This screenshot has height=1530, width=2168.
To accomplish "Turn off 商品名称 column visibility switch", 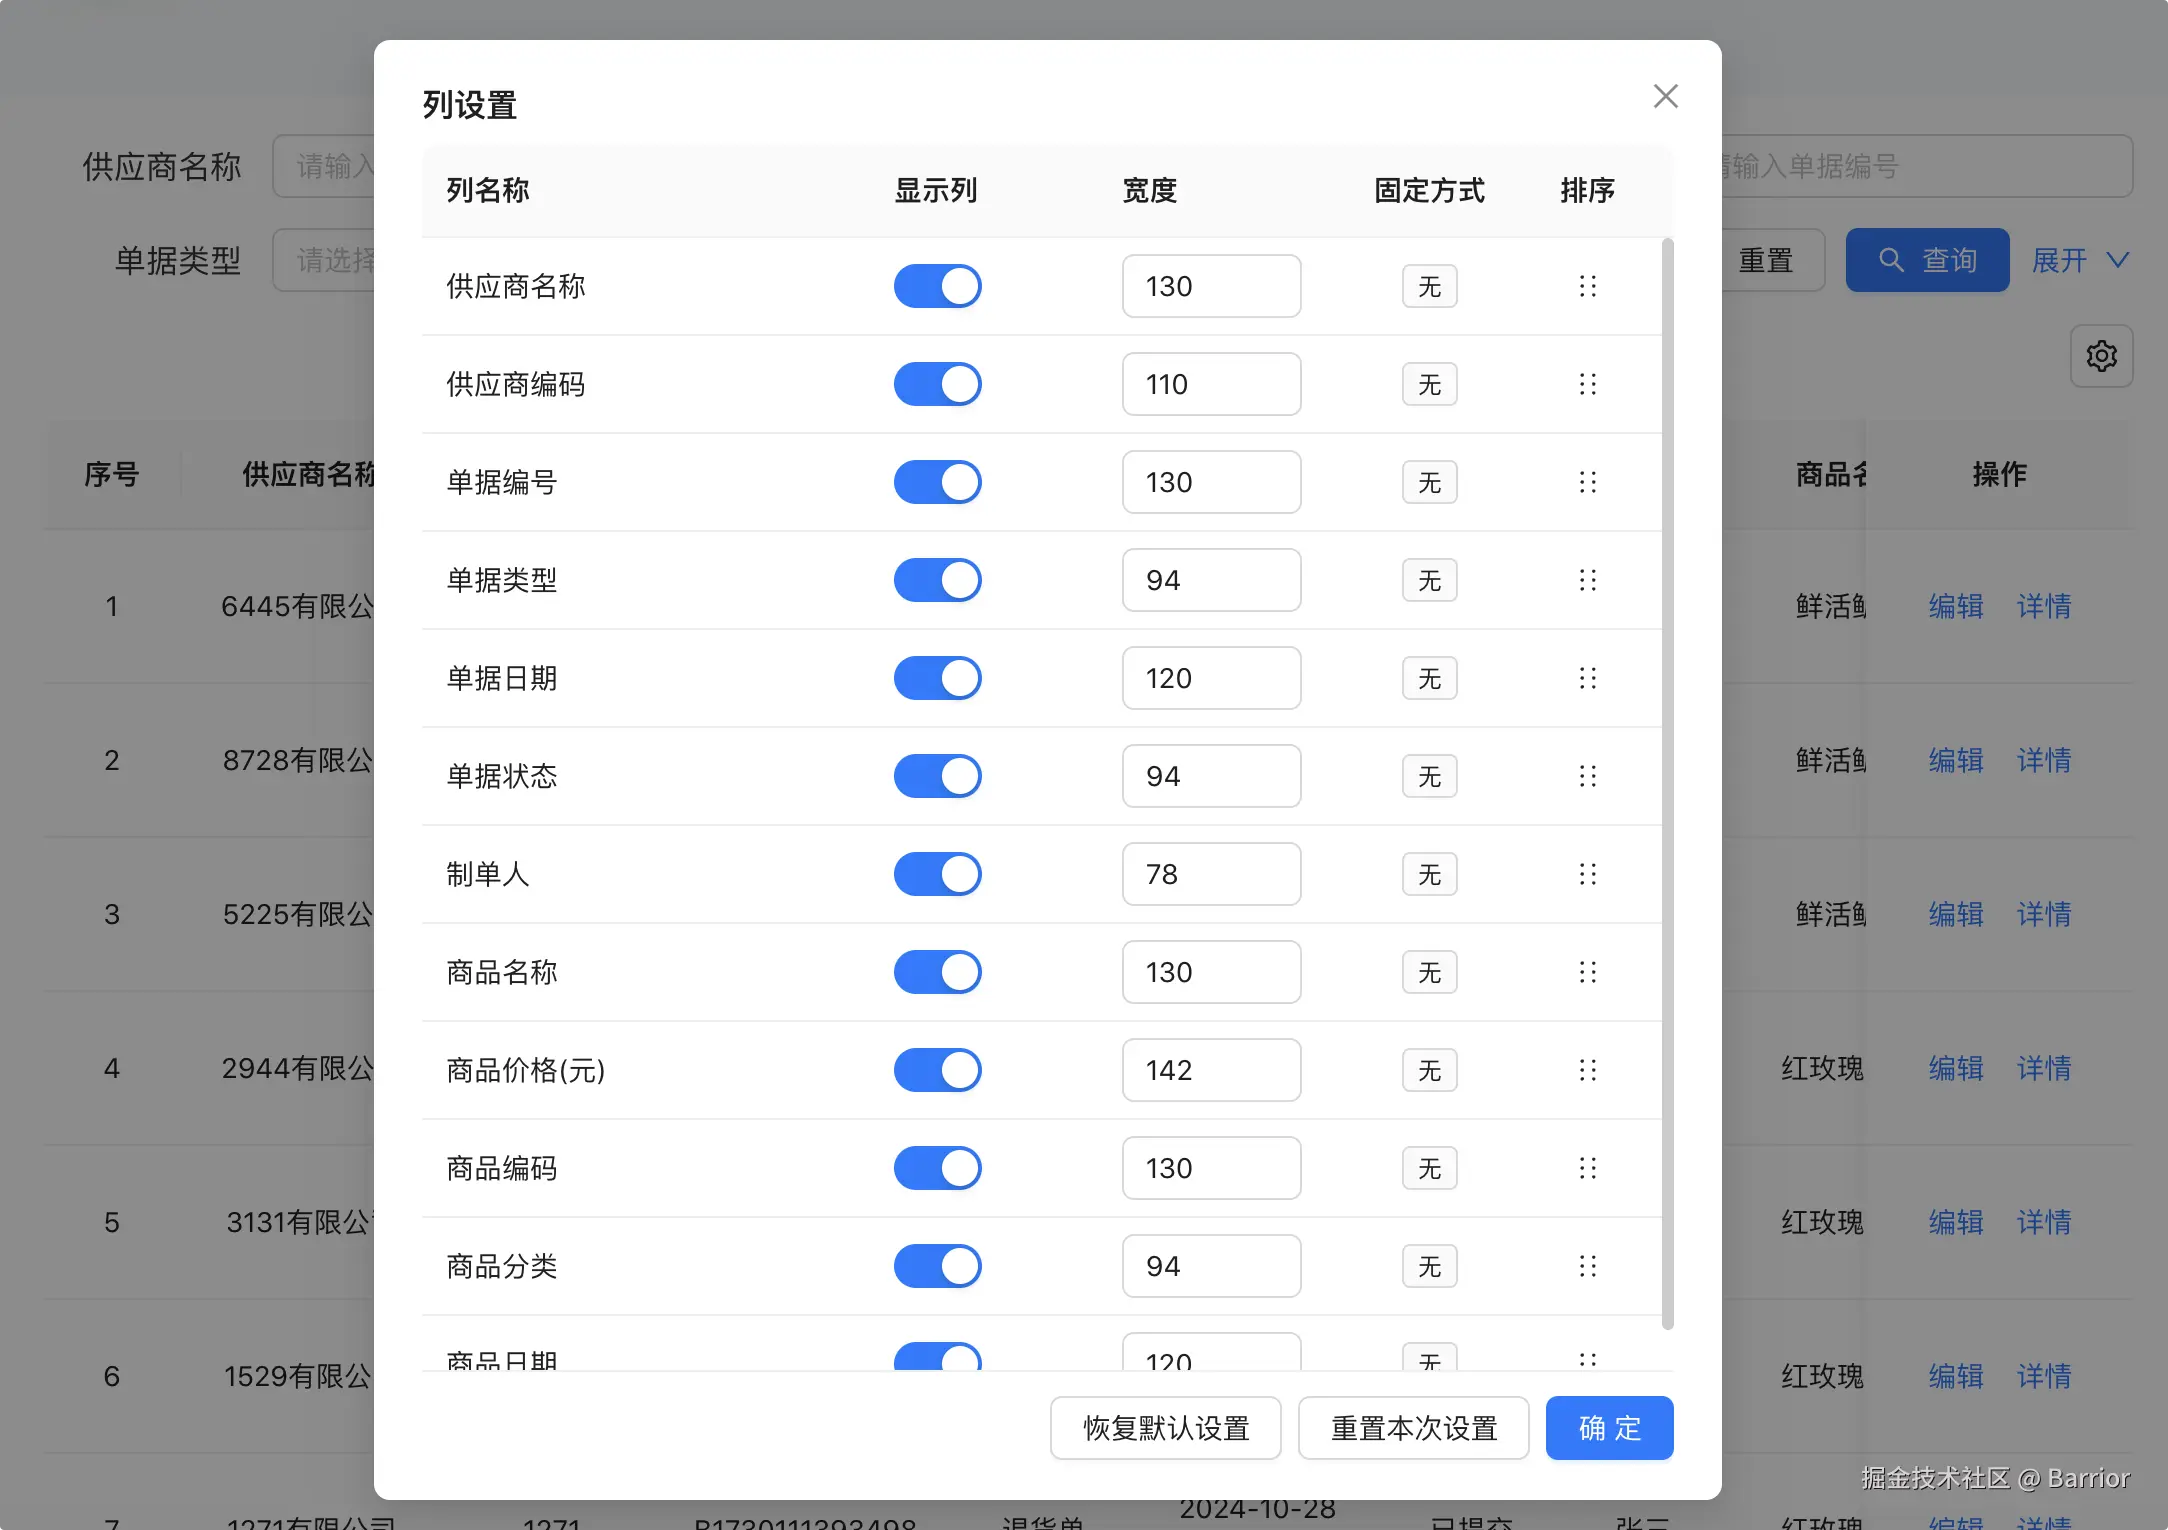I will 937,972.
